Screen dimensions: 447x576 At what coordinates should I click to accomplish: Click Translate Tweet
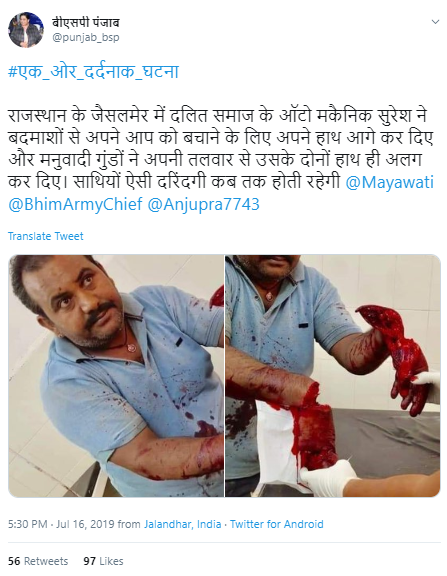[46, 236]
